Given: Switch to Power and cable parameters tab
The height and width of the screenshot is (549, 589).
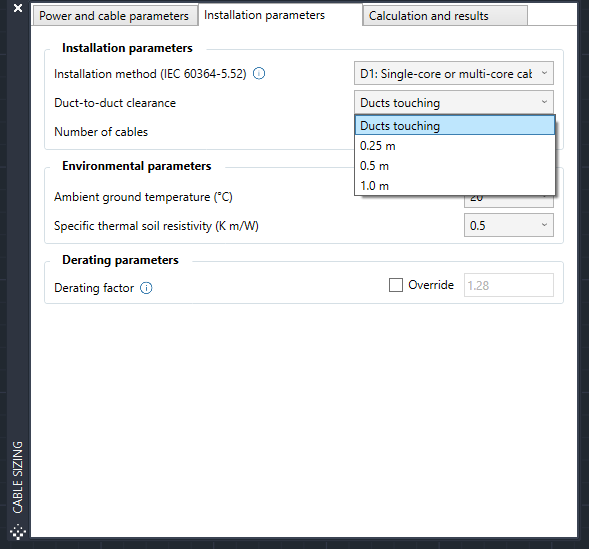Looking at the screenshot, I should pyautogui.click(x=115, y=15).
